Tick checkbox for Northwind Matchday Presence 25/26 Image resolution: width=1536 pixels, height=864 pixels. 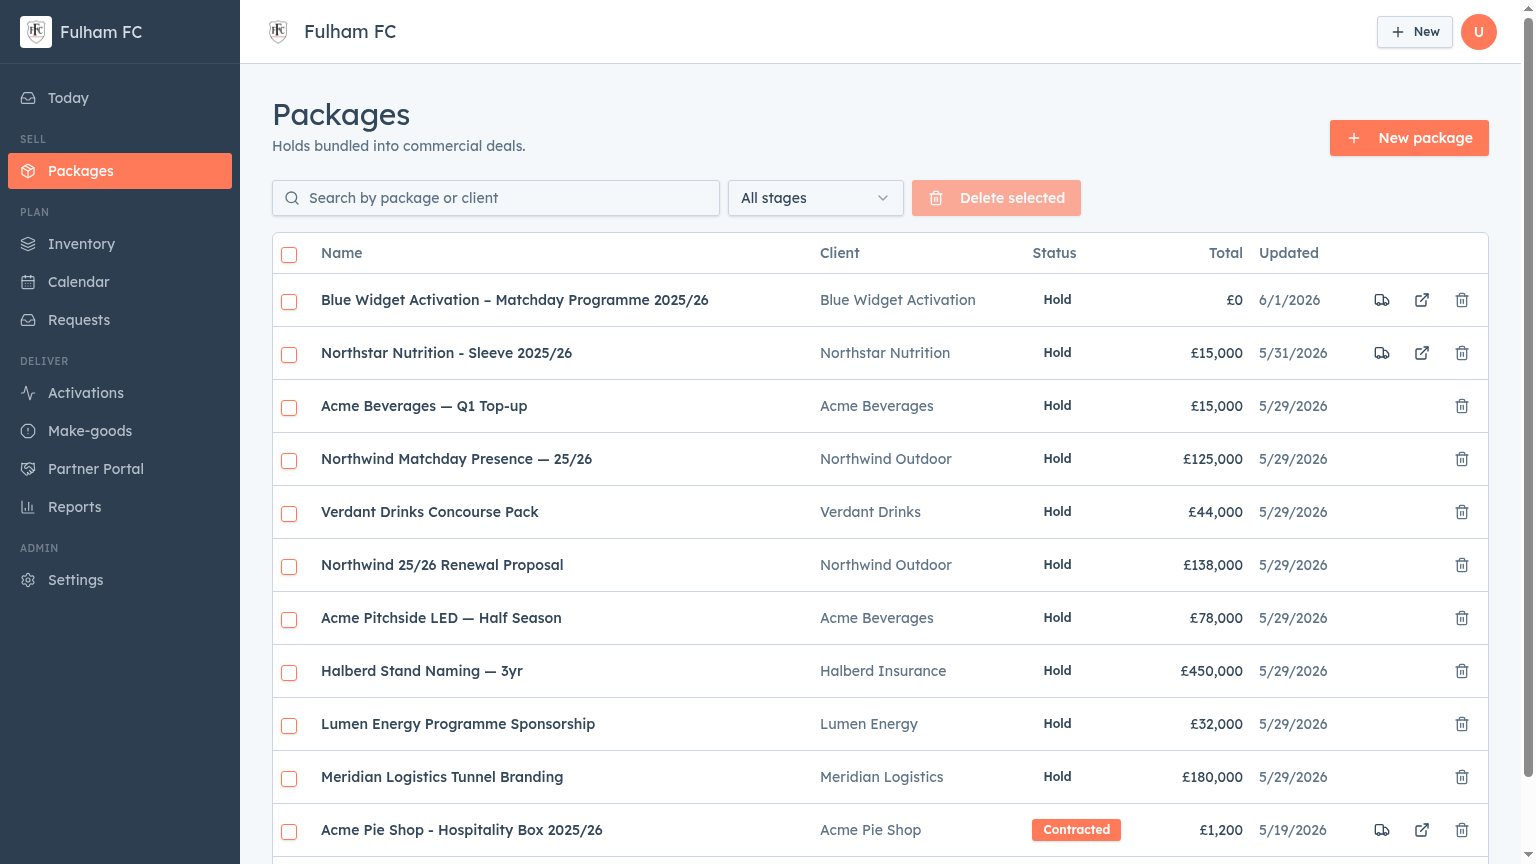click(x=289, y=461)
